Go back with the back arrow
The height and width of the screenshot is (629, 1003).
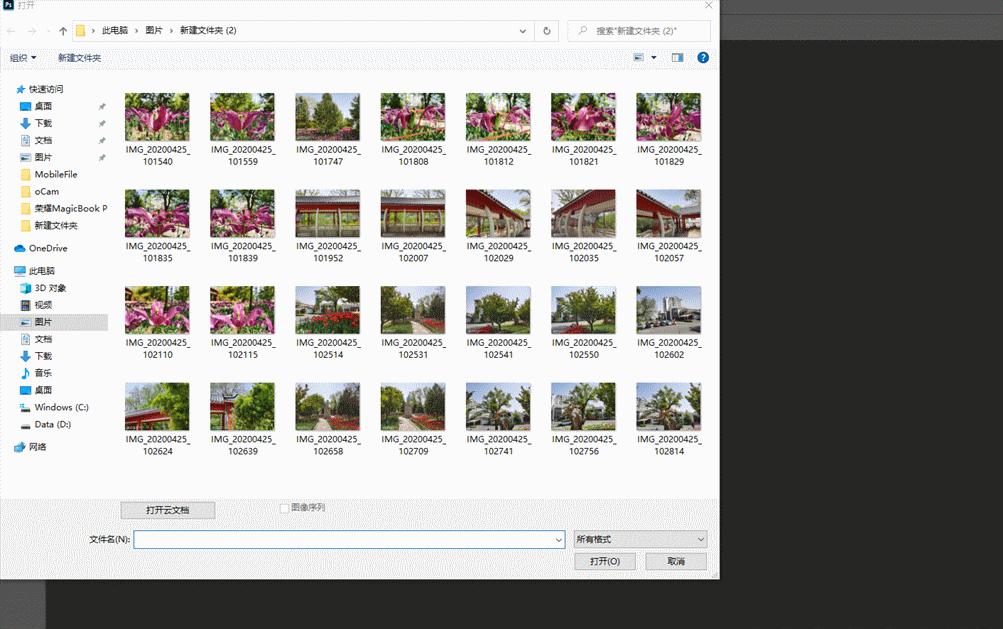pyautogui.click(x=10, y=30)
